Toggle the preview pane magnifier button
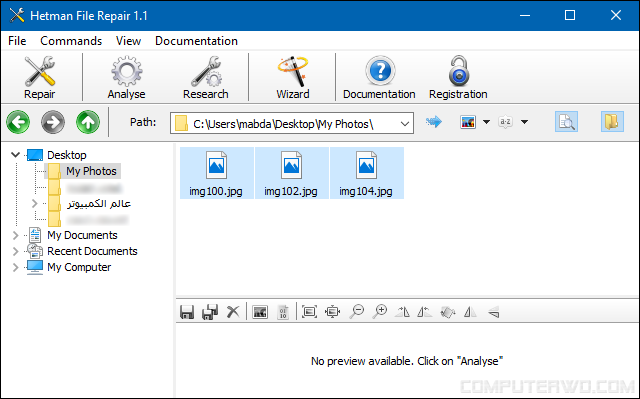The width and height of the screenshot is (640, 399). pos(567,122)
